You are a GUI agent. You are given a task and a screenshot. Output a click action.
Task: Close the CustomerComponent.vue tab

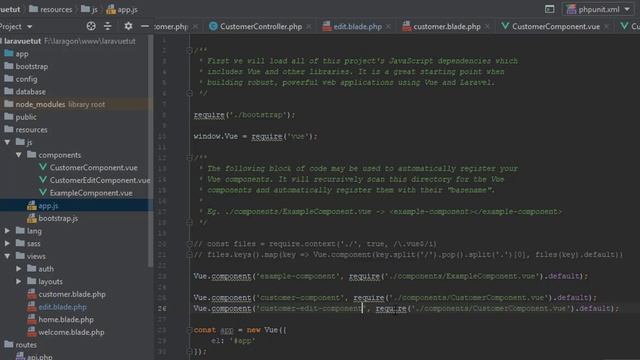(607, 27)
